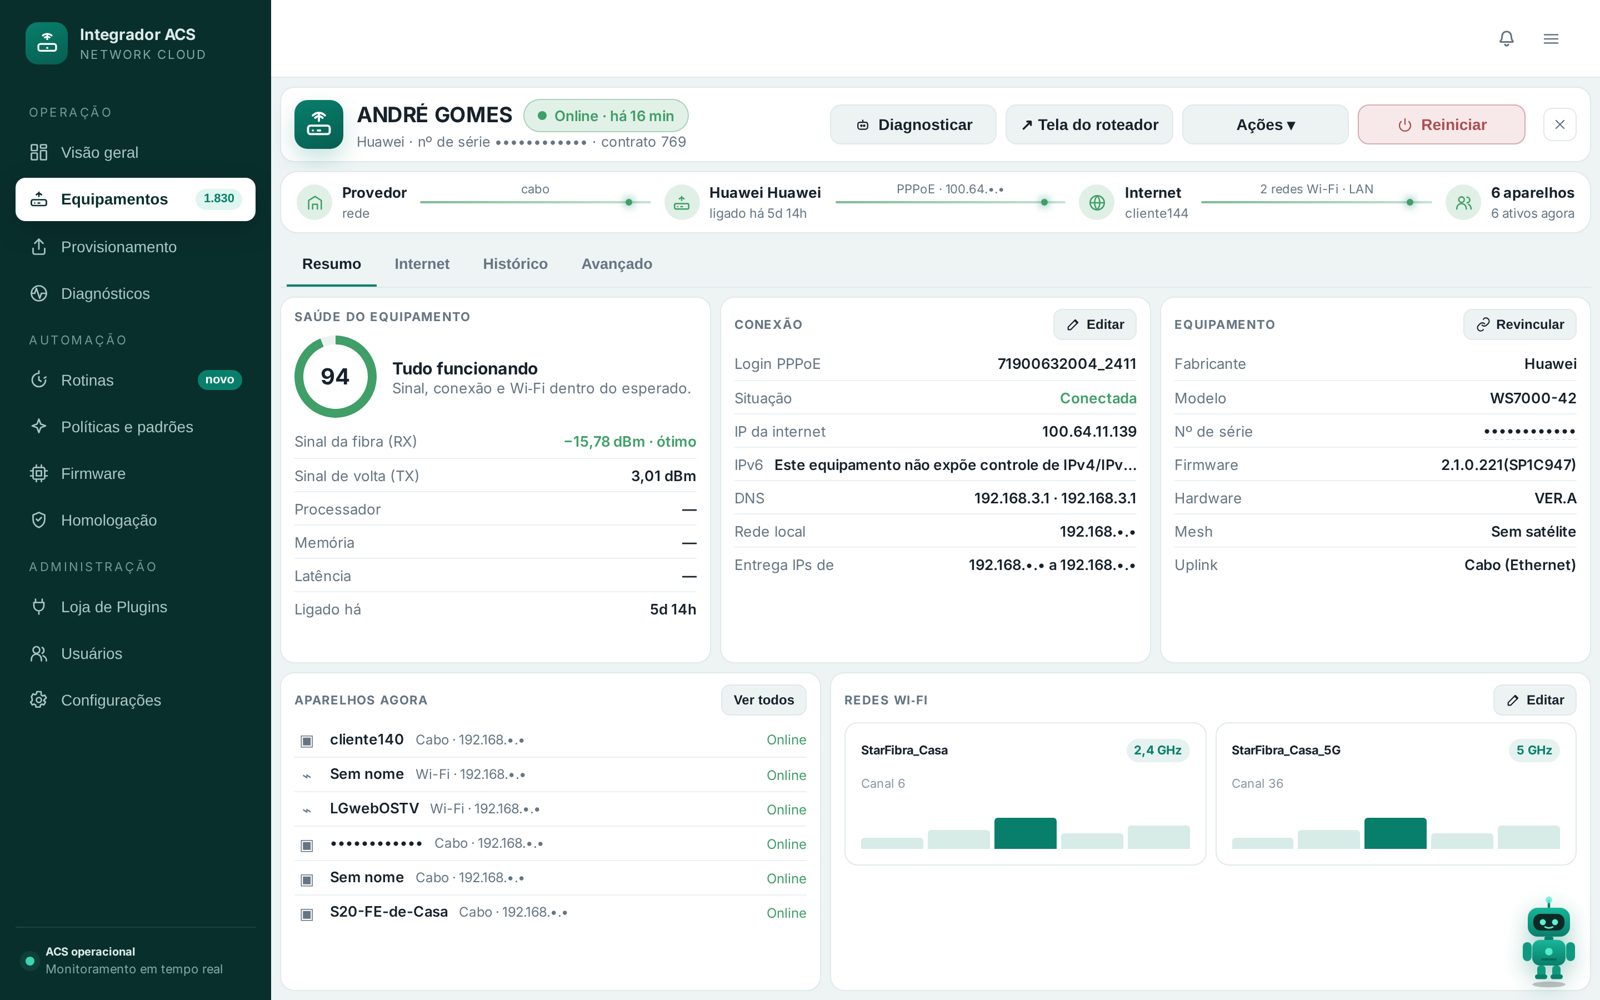Image resolution: width=1600 pixels, height=1000 pixels.
Task: Select the Resumo tab
Action: coord(332,264)
